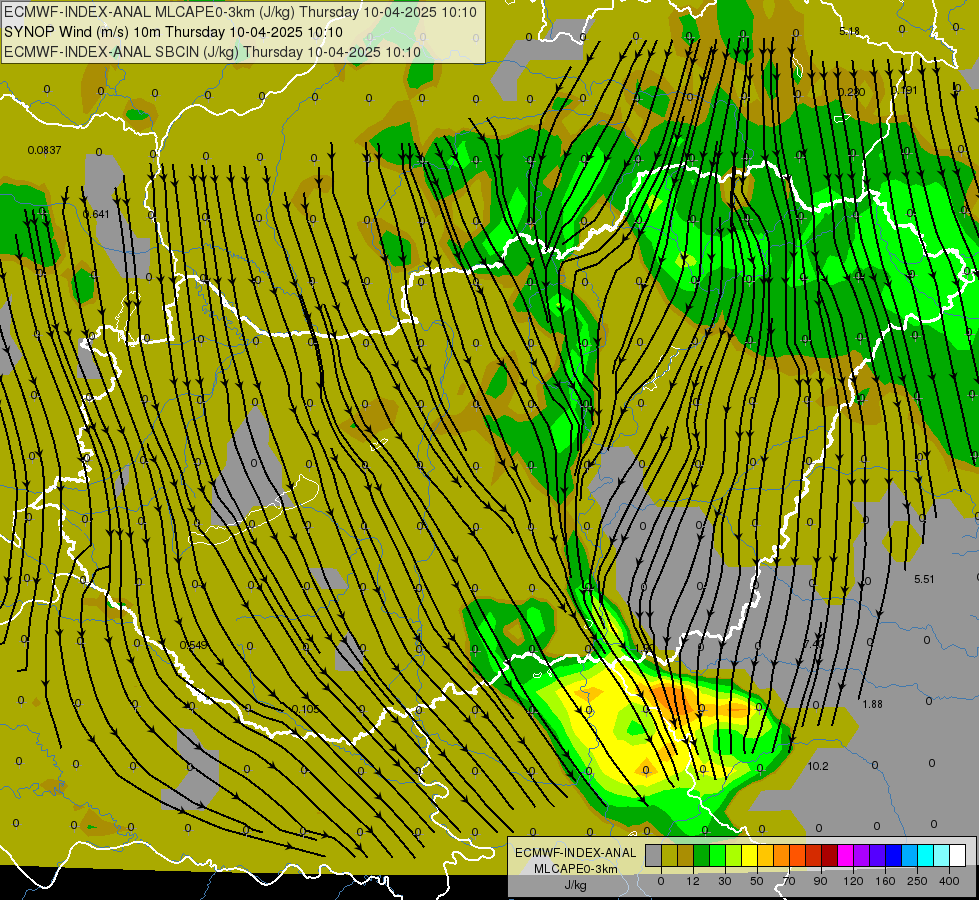This screenshot has width=979, height=900.
Task: Click the yellow-green swatch right of tick 30
Action: pos(734,855)
